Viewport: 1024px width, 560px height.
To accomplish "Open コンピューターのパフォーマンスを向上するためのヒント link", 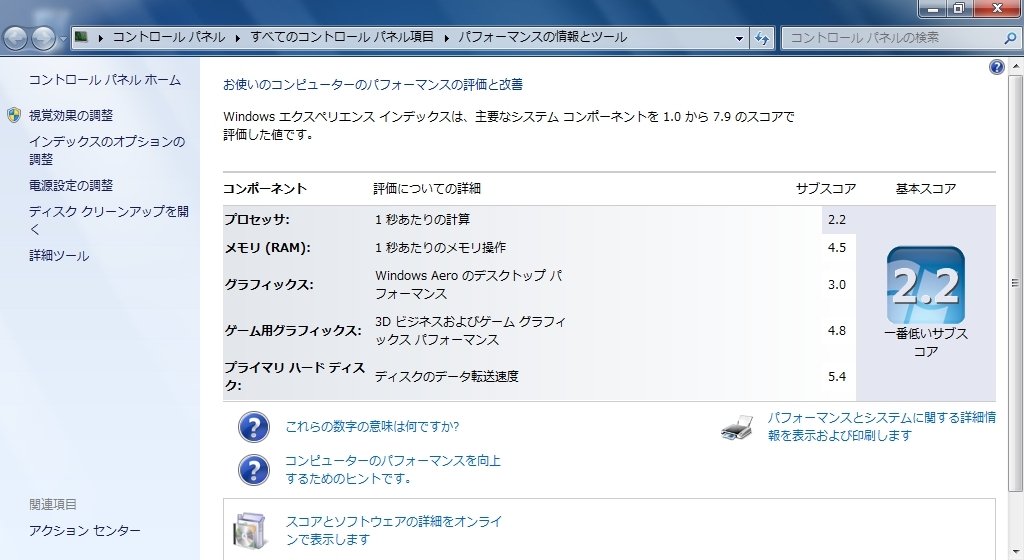I will 392,469.
